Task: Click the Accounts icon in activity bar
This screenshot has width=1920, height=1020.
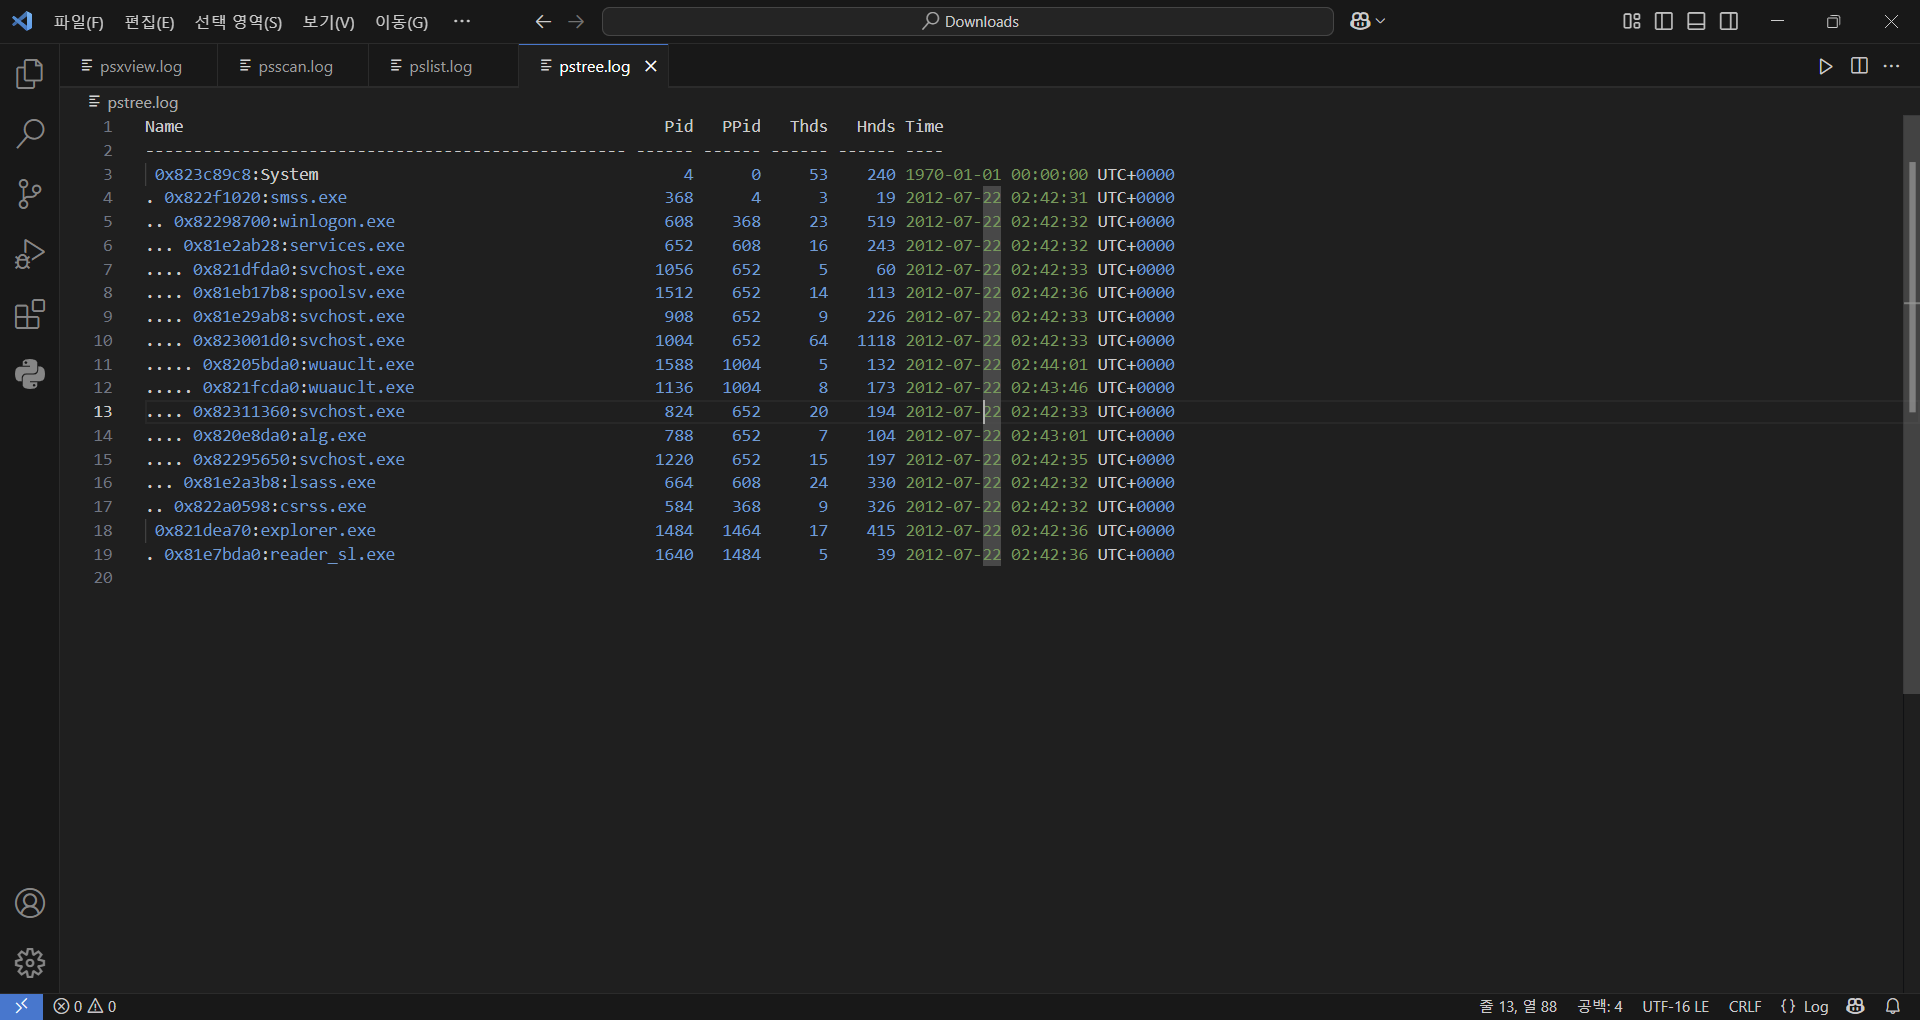Action: [30, 903]
